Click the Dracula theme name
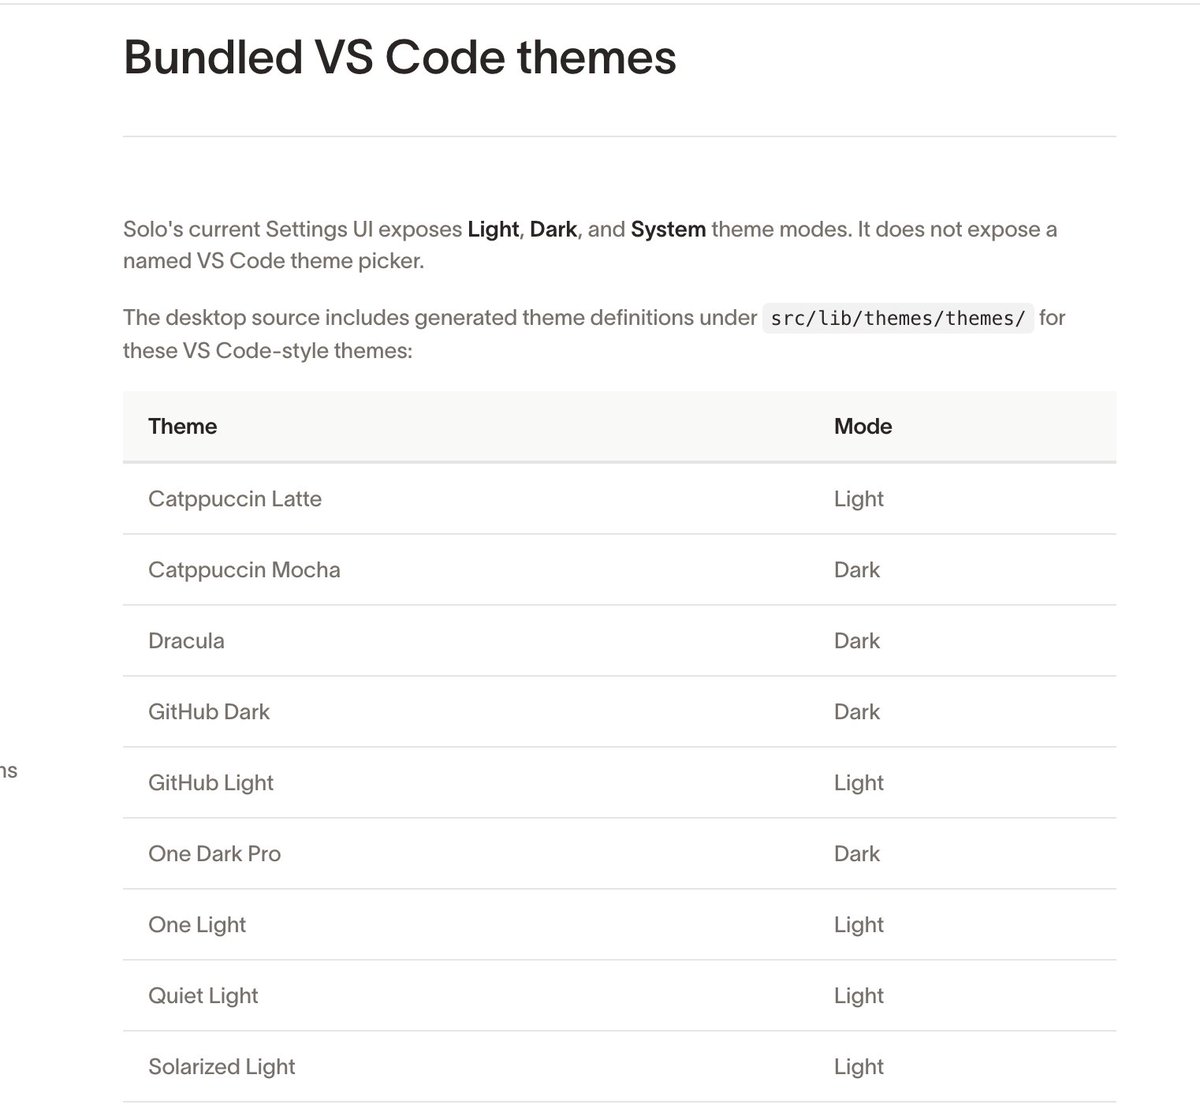 point(186,640)
